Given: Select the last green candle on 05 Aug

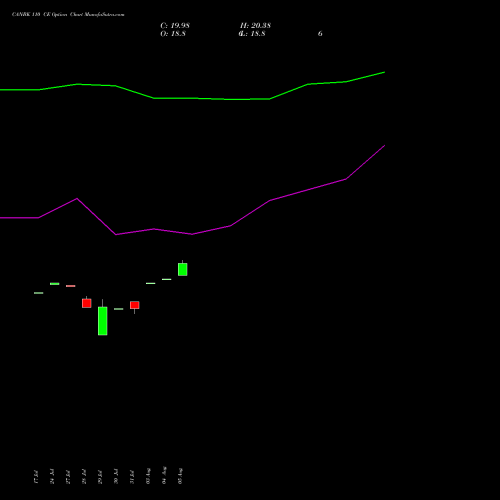Looking at the screenshot, I should pyautogui.click(x=183, y=269).
